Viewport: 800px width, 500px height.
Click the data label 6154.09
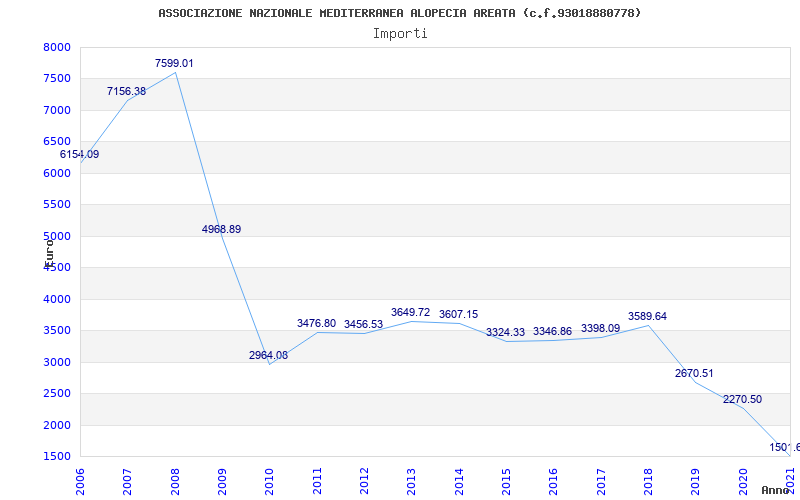pos(80,154)
